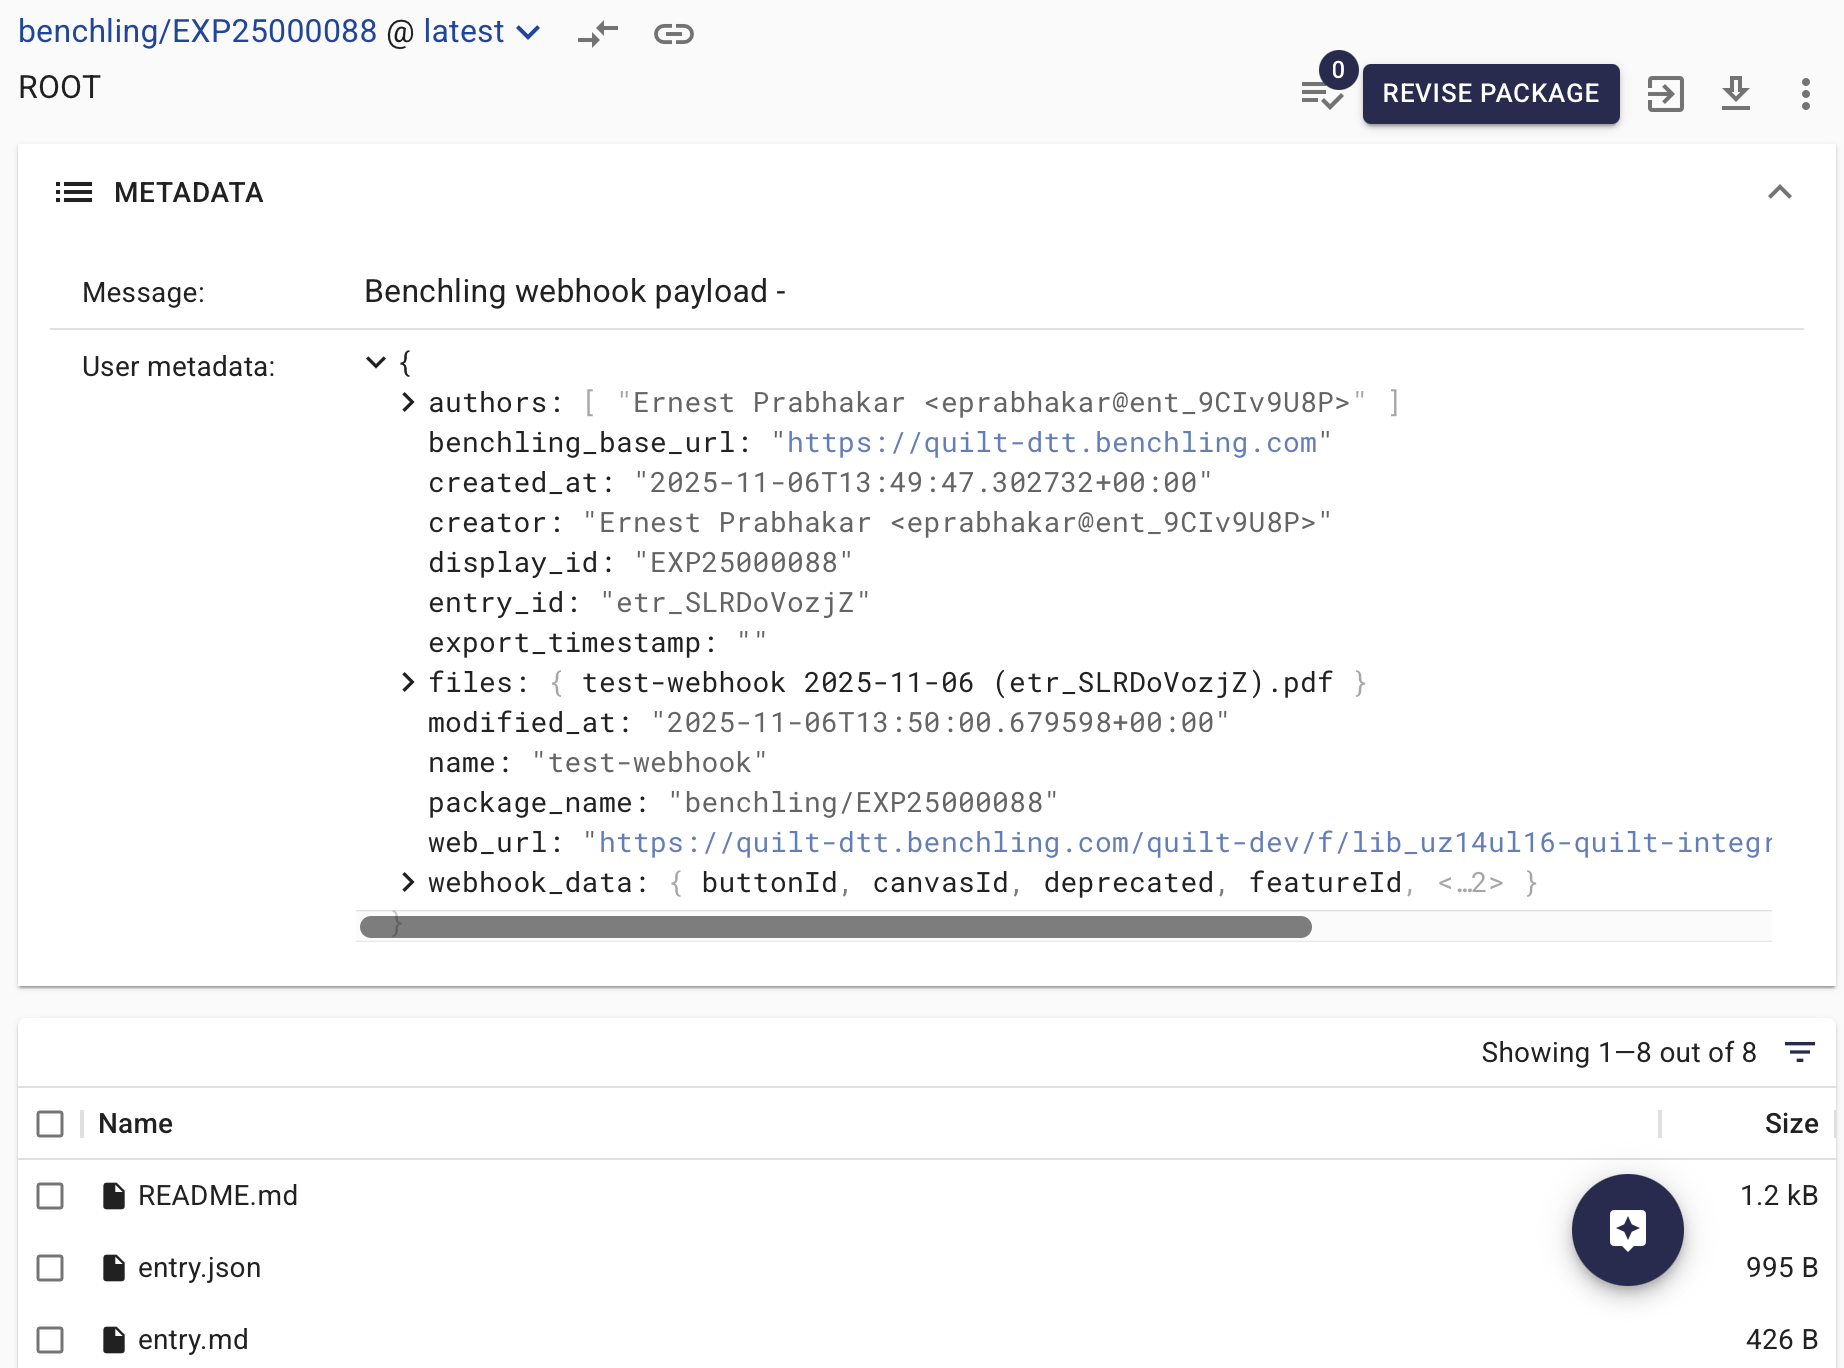1844x1368 pixels.
Task: Expand the authors array
Action: click(408, 402)
